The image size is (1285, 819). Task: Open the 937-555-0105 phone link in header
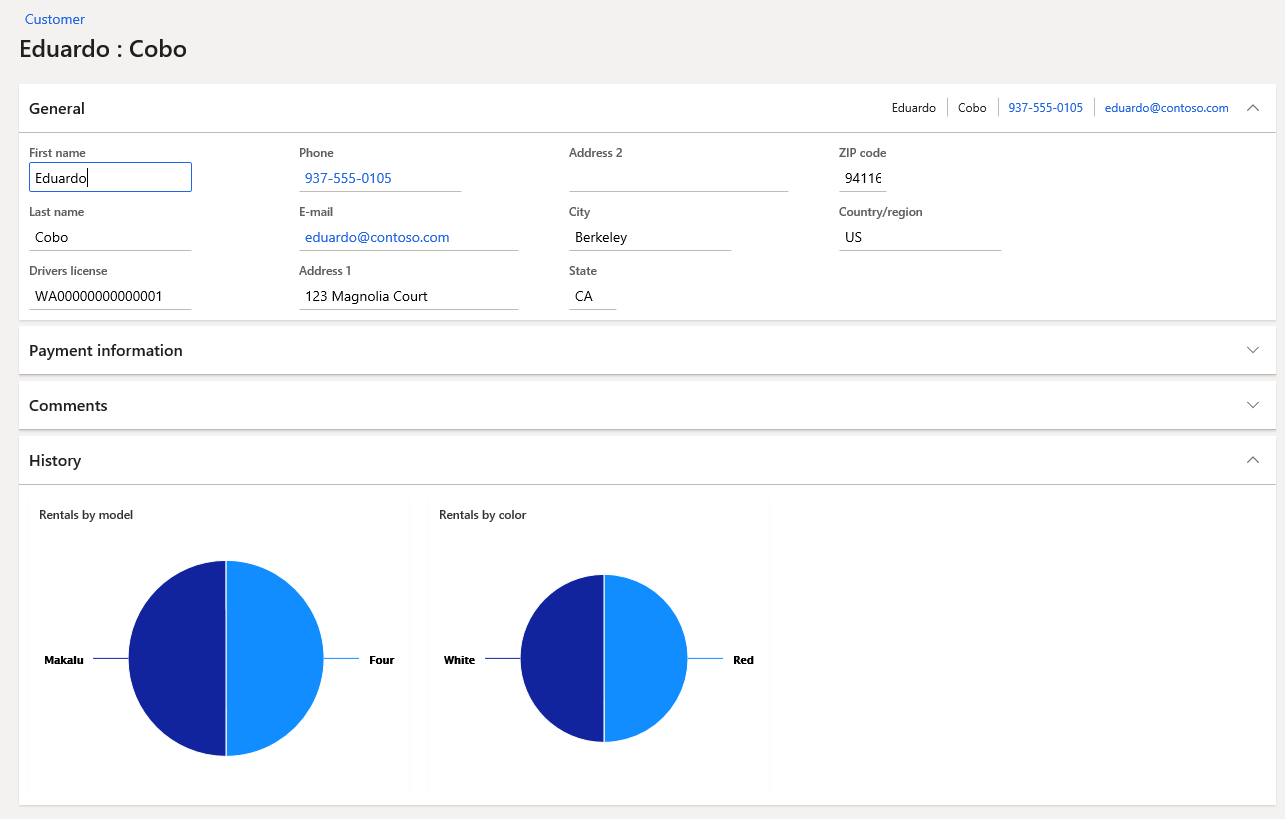[x=1045, y=107]
